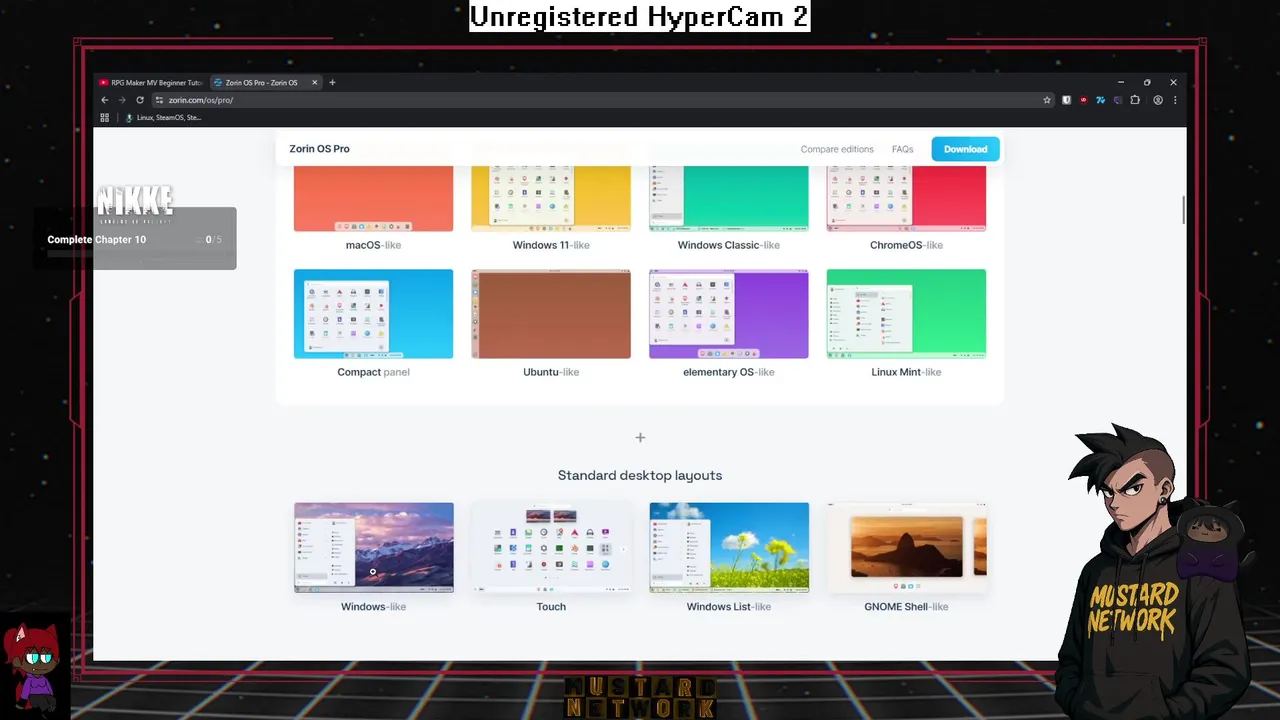Select the macOS-like layout thumbnail
1280x720 pixels.
point(373,198)
